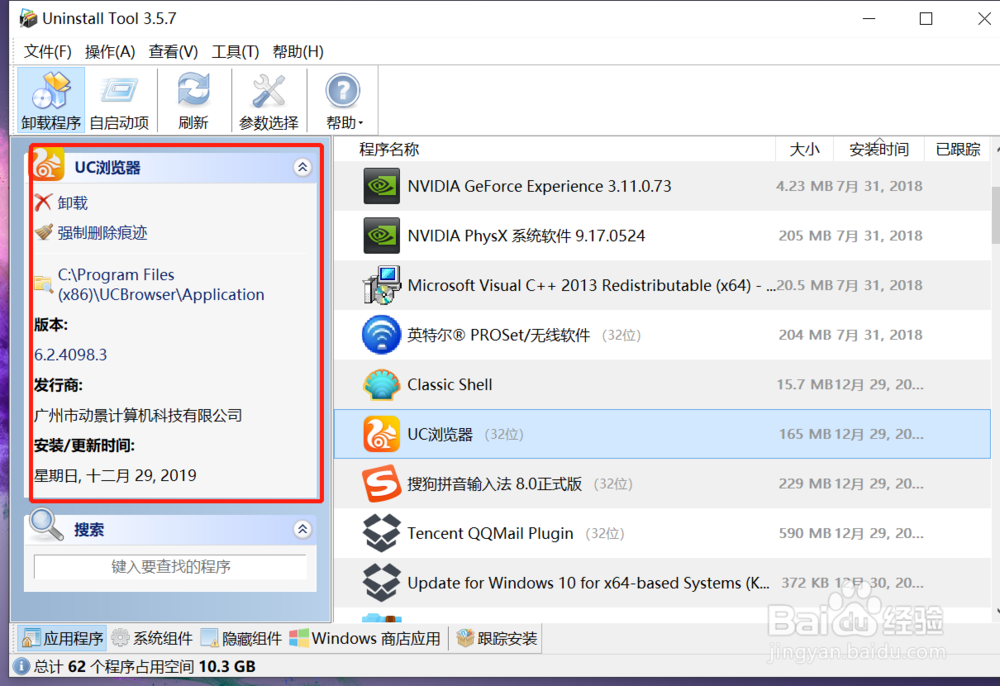Click publisher 广州市动景计算机科技有限公司 text
Image resolution: width=1000 pixels, height=686 pixels.
pyautogui.click(x=138, y=416)
